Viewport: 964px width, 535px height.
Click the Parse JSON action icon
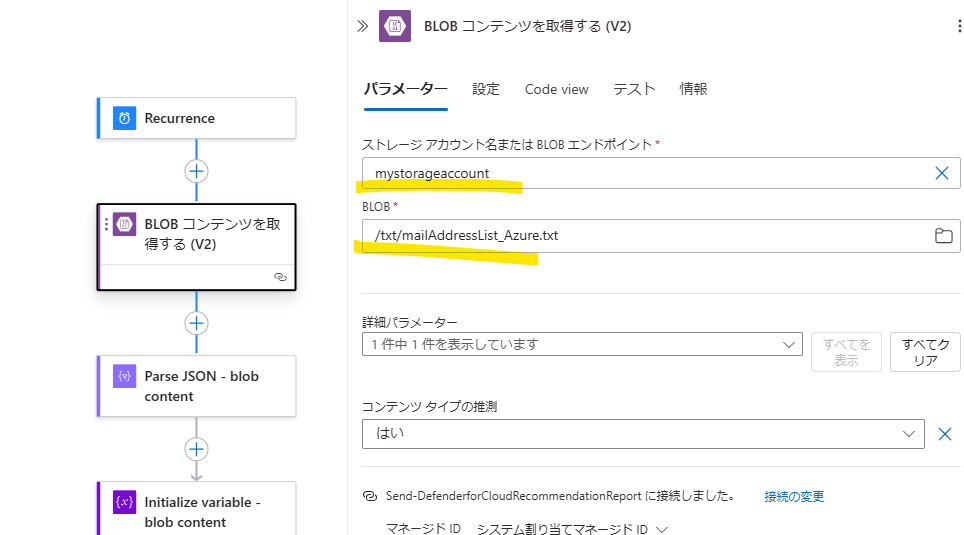[124, 376]
